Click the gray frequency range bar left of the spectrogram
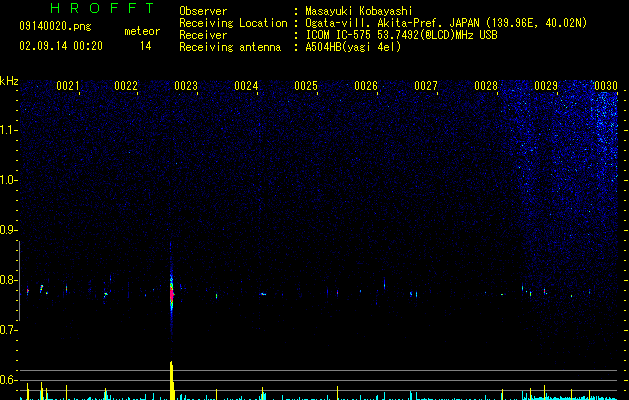Image resolution: width=629 pixels, height=400 pixels. [x=19, y=281]
